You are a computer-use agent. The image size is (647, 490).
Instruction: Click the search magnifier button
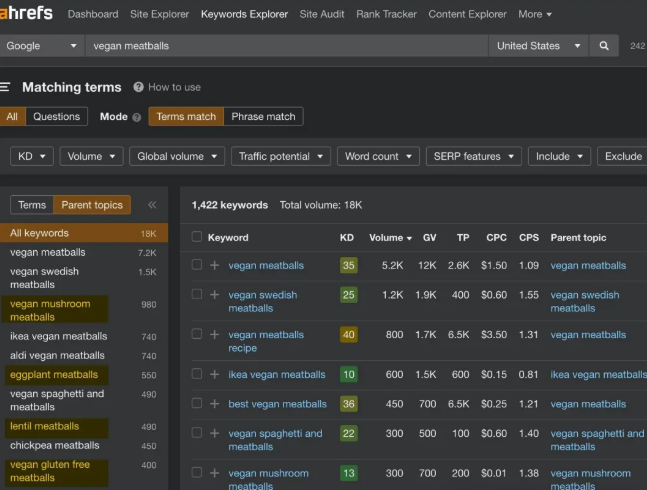[604, 46]
